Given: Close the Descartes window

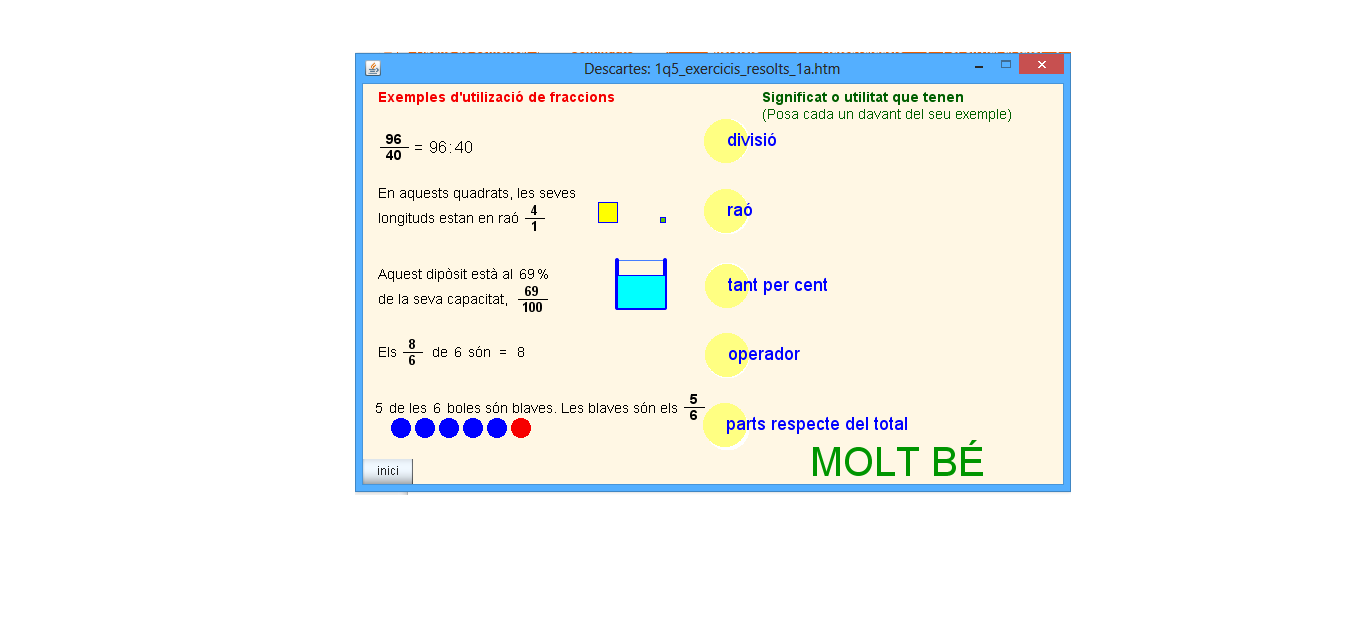Looking at the screenshot, I should pyautogui.click(x=1041, y=64).
